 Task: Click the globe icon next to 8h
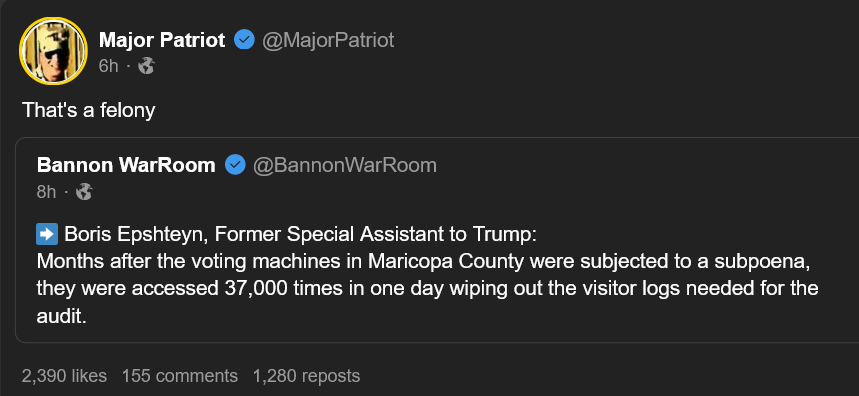coord(84,192)
